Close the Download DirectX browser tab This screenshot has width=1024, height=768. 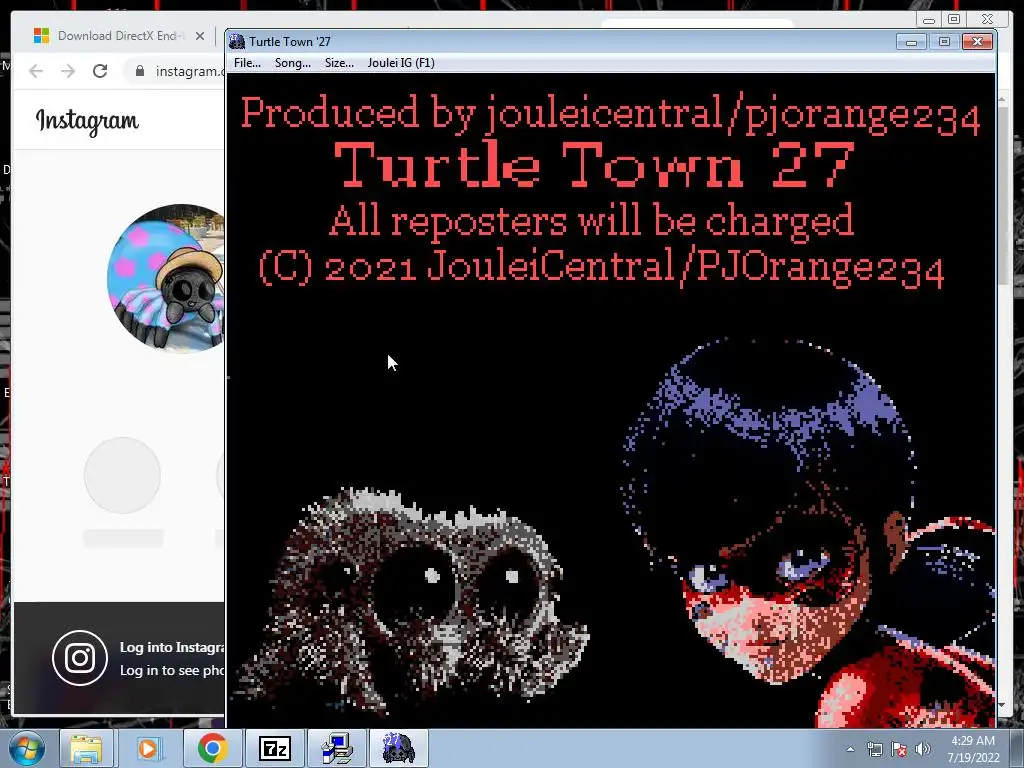click(x=200, y=36)
